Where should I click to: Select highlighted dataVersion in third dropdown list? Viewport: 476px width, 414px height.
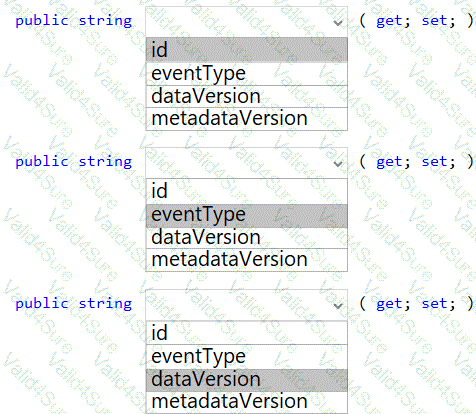click(x=246, y=380)
